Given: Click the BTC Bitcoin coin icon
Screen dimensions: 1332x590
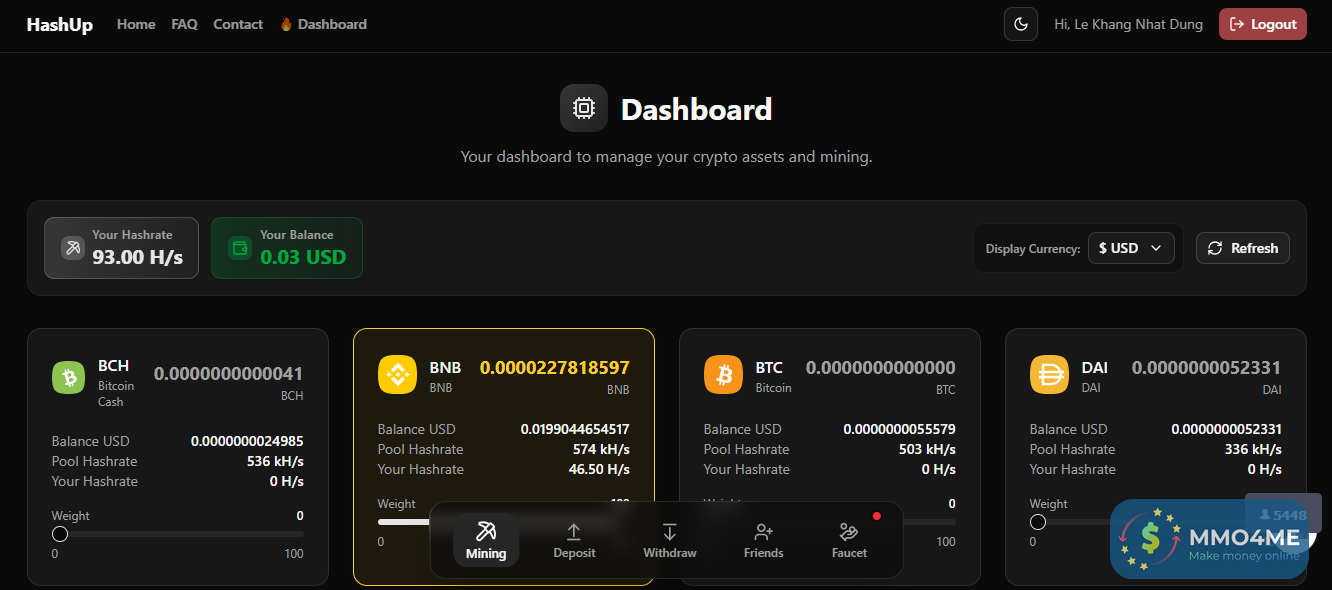Looking at the screenshot, I should click(x=723, y=374).
